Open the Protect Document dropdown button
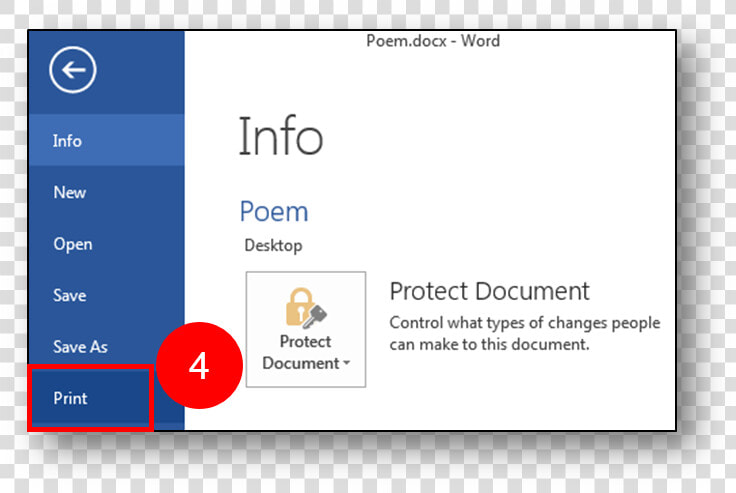The width and height of the screenshot is (736, 493). click(x=306, y=329)
